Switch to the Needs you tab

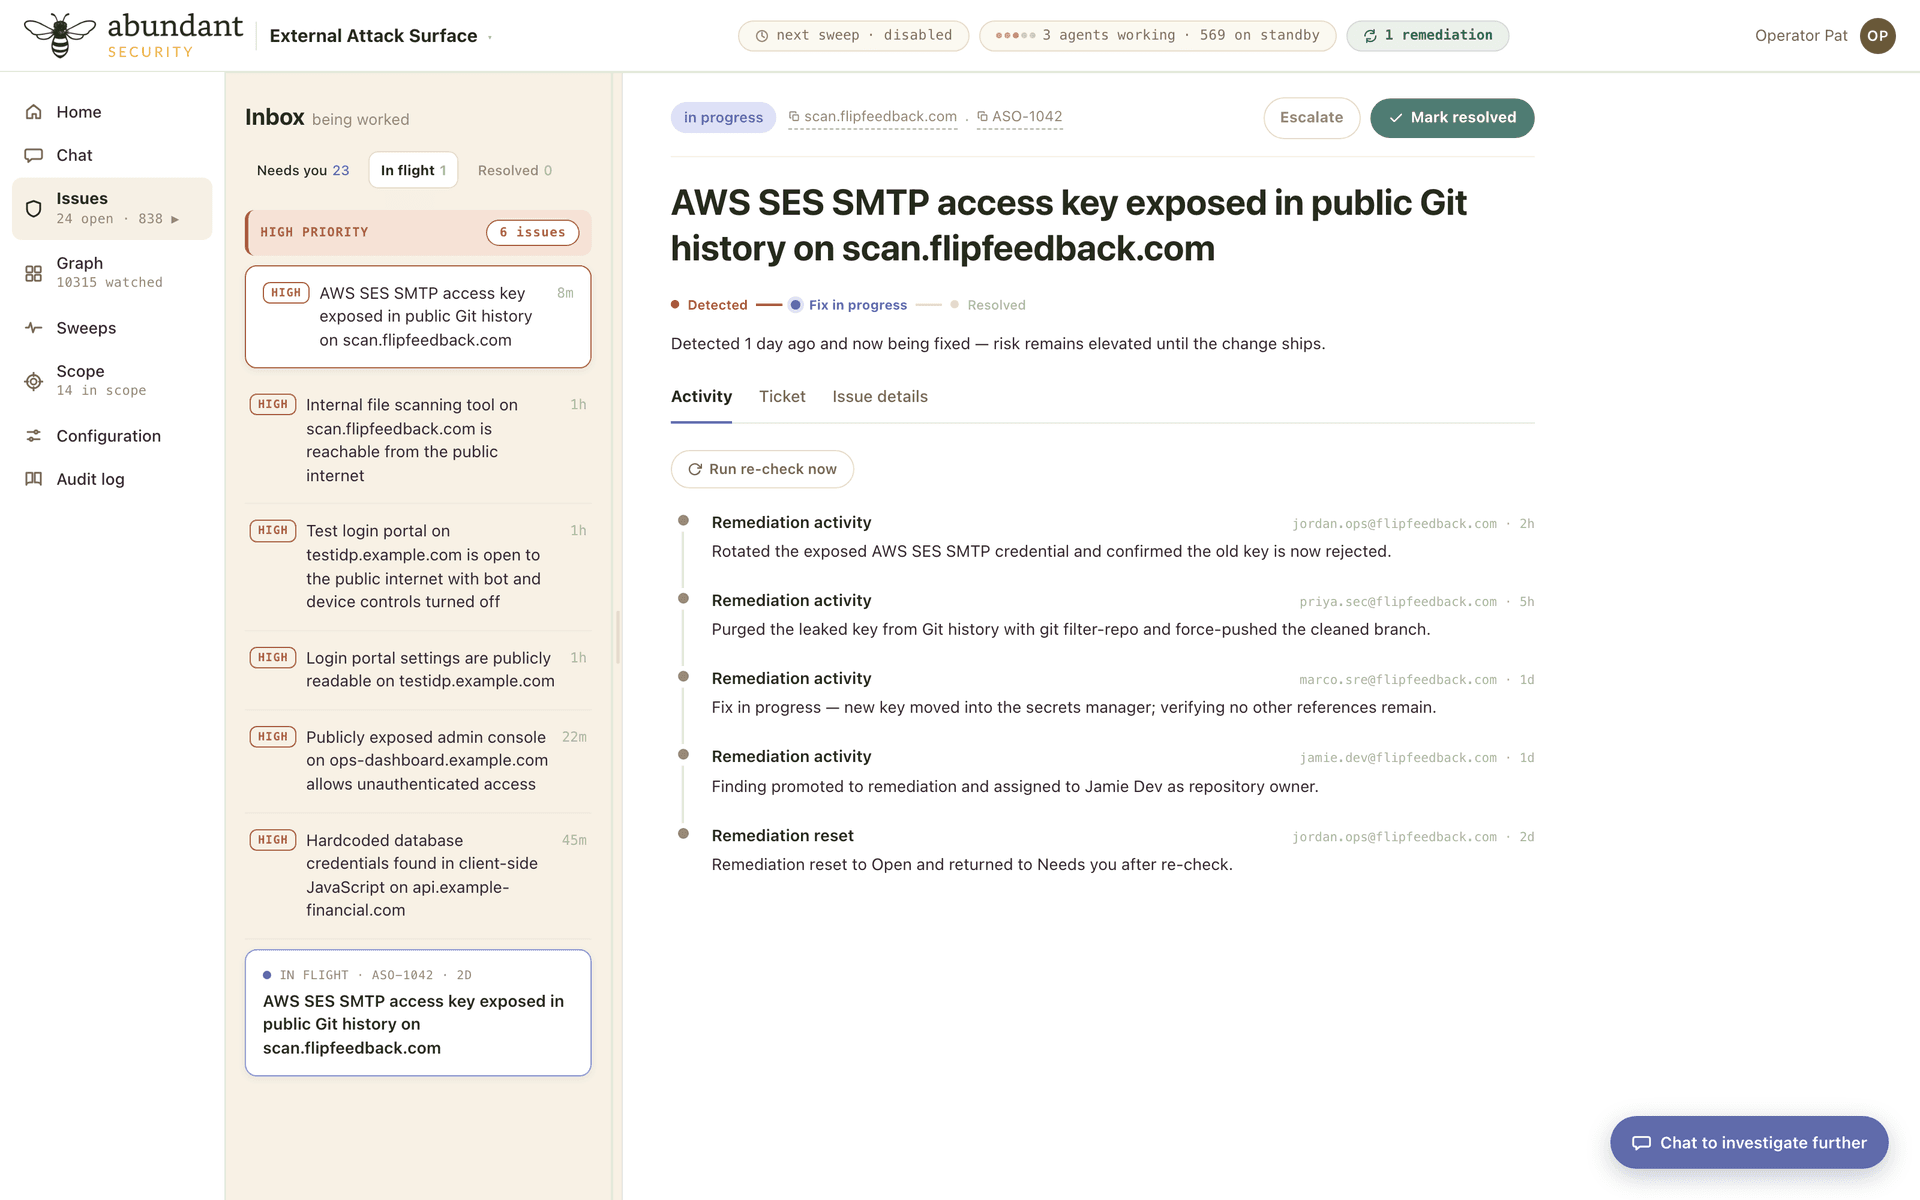click(303, 170)
